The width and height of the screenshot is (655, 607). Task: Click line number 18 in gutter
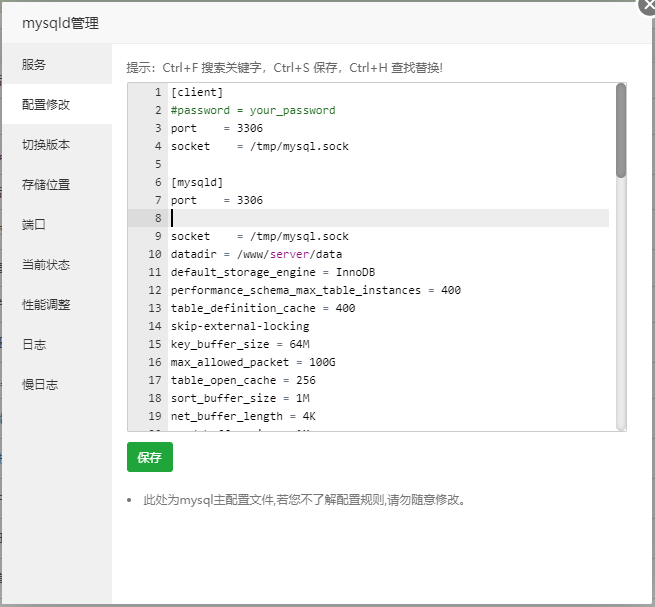tap(154, 398)
